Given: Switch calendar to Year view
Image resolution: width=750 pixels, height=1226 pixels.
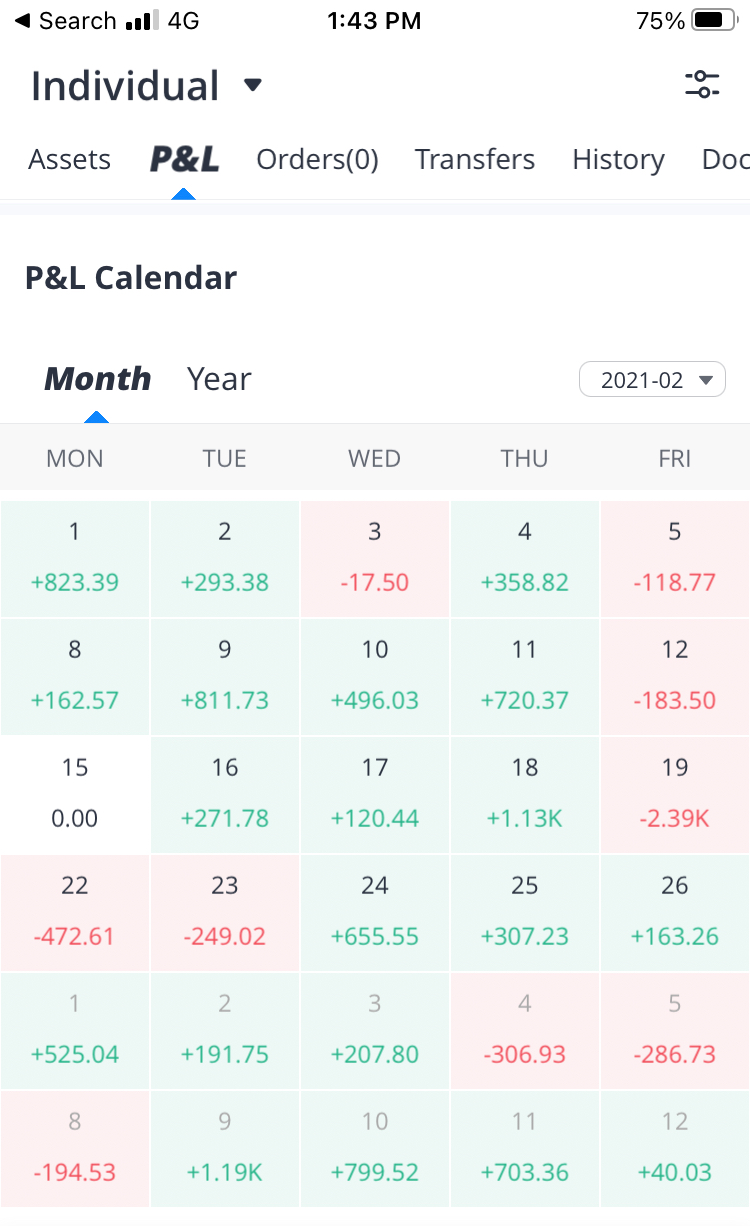Looking at the screenshot, I should (x=219, y=379).
